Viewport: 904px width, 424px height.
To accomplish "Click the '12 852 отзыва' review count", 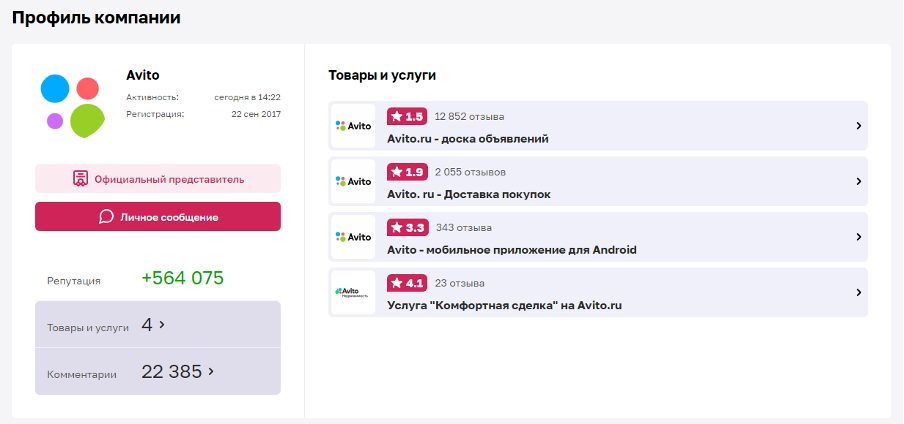I will (469, 116).
